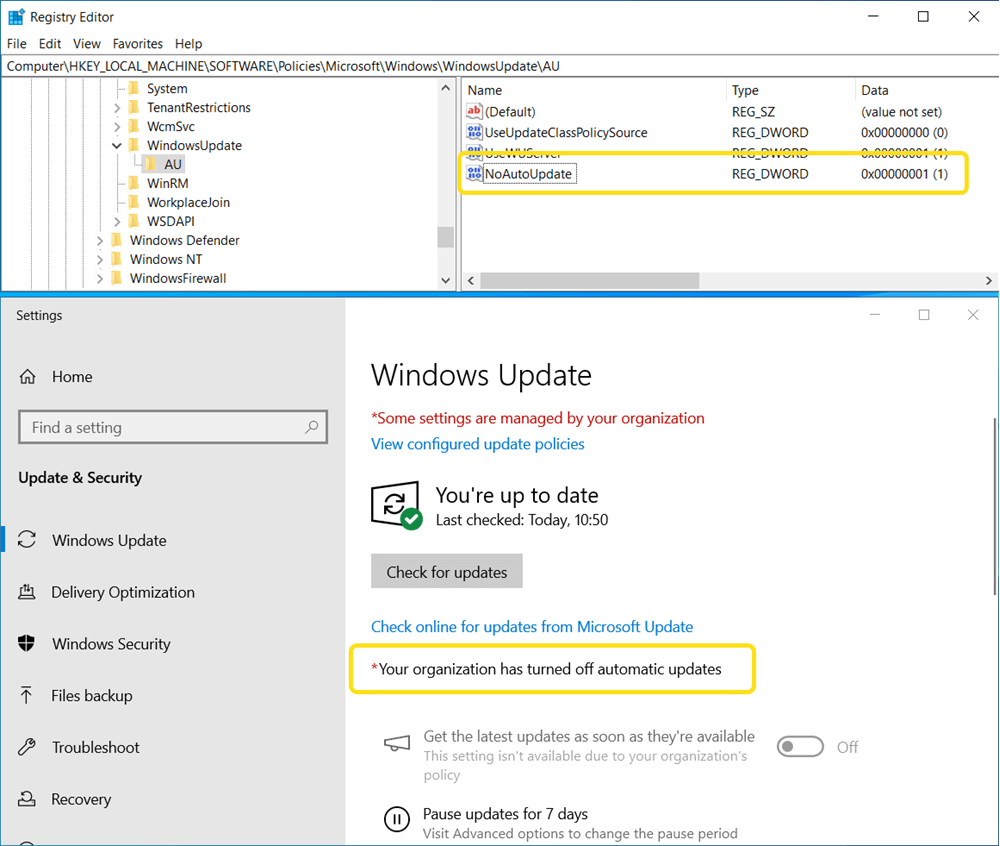Open View configured update policies link

tap(478, 444)
